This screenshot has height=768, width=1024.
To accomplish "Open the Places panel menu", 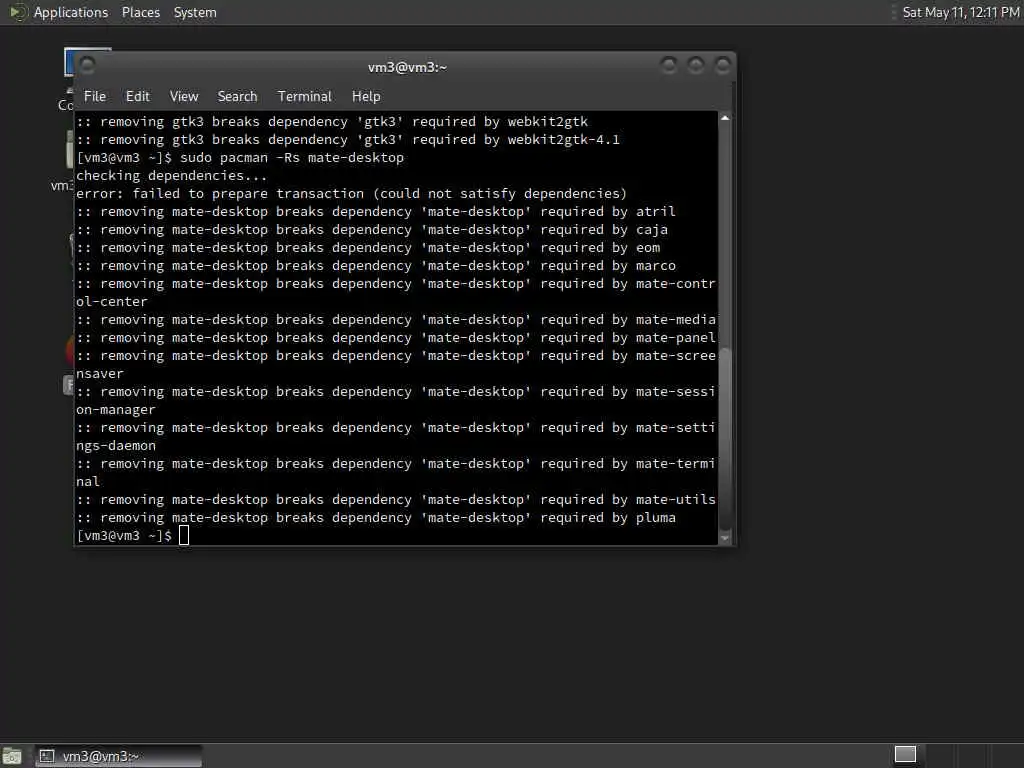I will [x=140, y=12].
